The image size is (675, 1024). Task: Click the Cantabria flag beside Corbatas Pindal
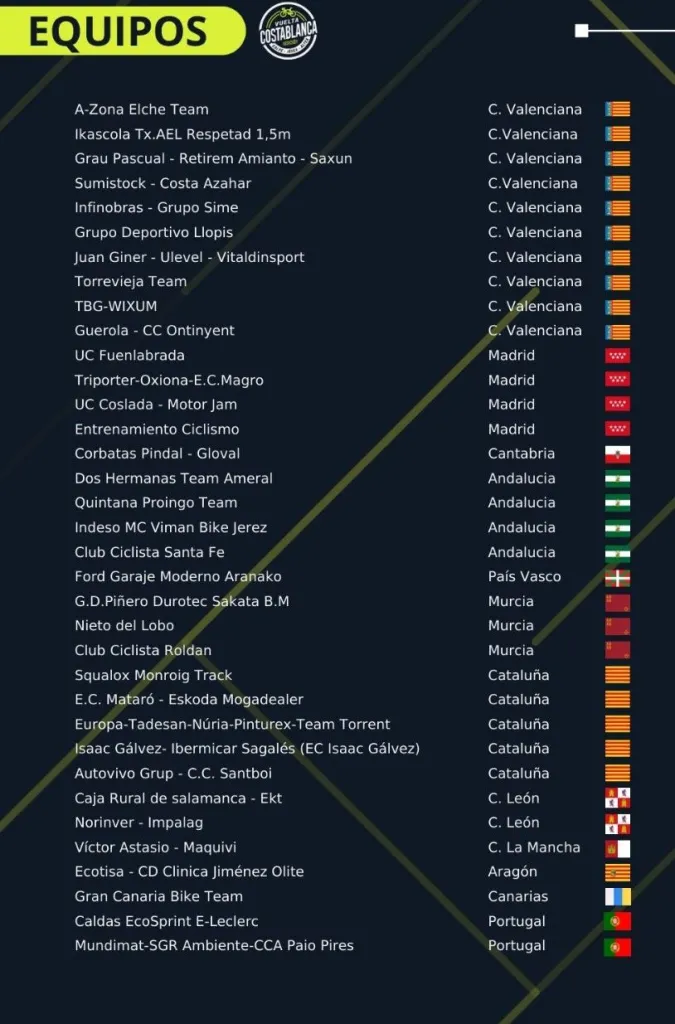pos(617,454)
